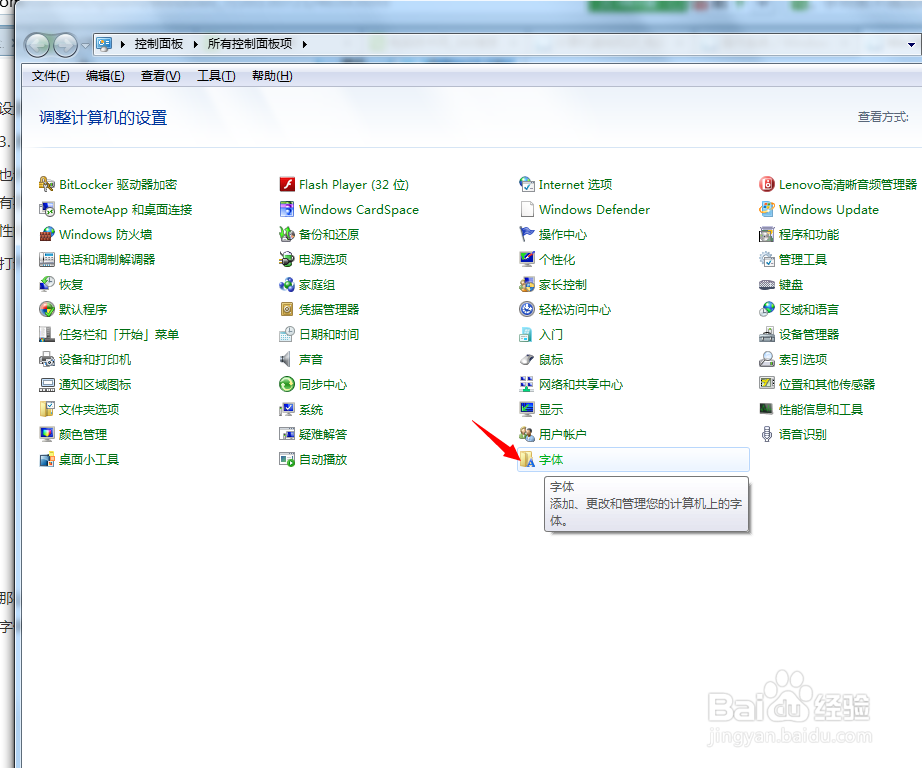
Task: Open Internet 选项
Action: click(x=574, y=184)
